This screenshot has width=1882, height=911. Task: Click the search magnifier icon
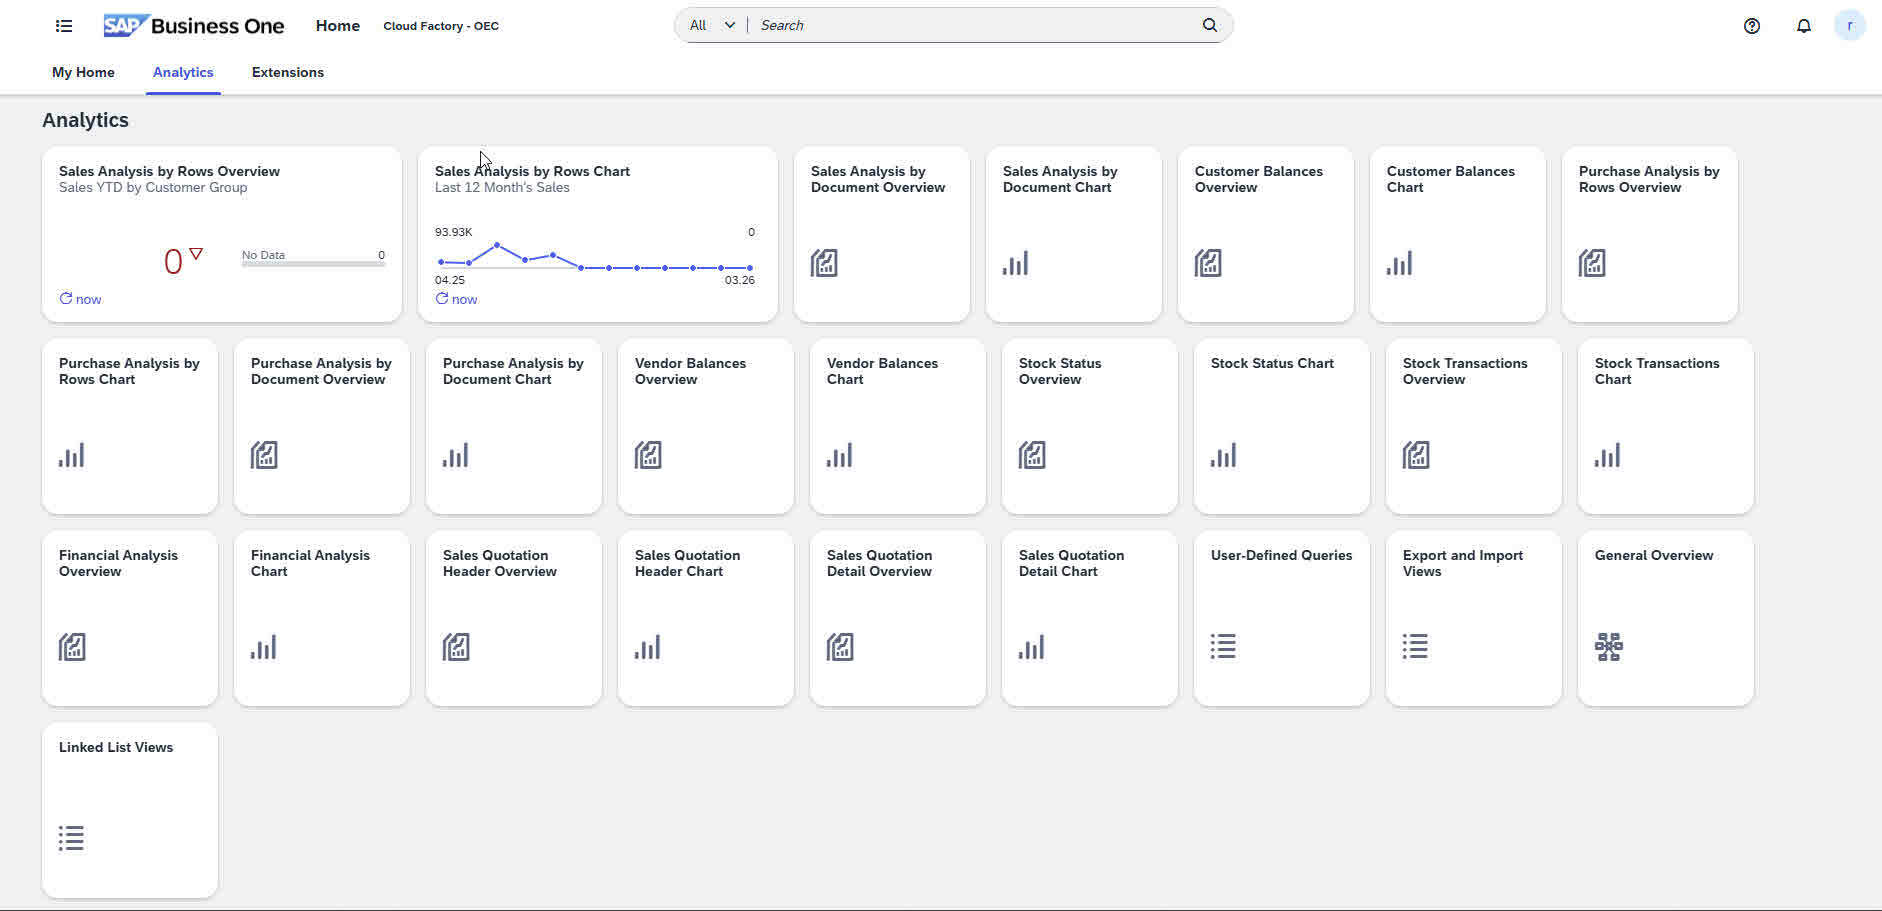click(x=1209, y=24)
